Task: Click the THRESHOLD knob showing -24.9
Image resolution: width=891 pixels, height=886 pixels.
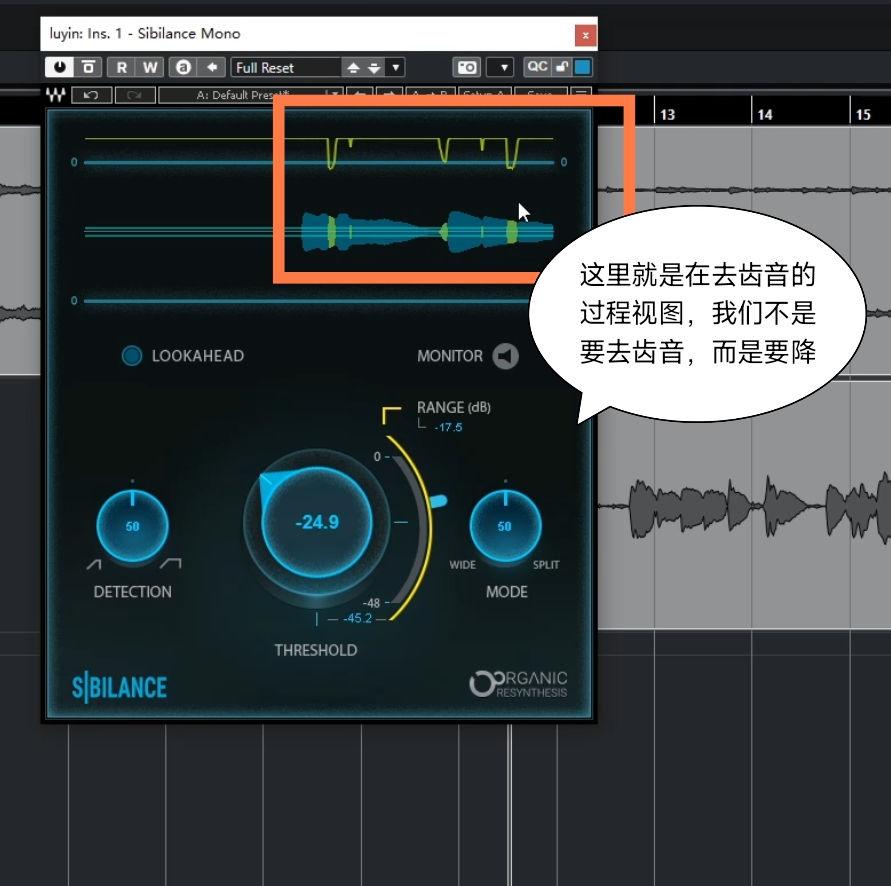Action: (x=317, y=522)
